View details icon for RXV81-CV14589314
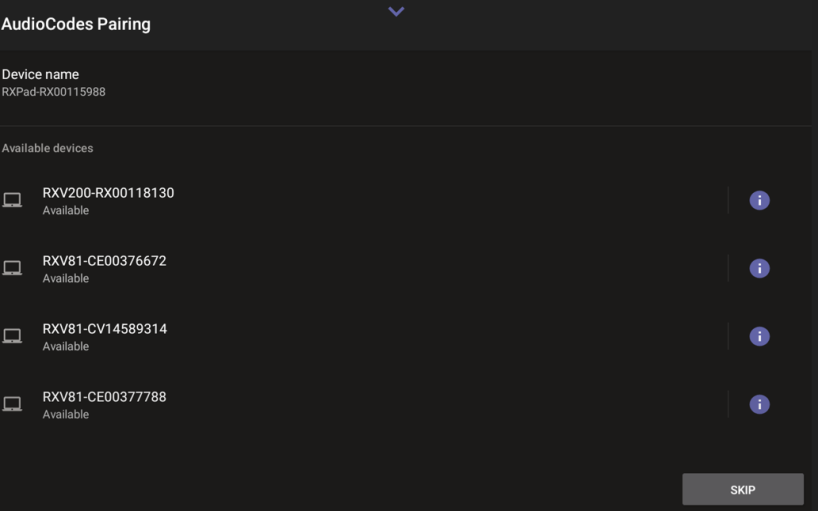The width and height of the screenshot is (818, 511). coord(759,336)
